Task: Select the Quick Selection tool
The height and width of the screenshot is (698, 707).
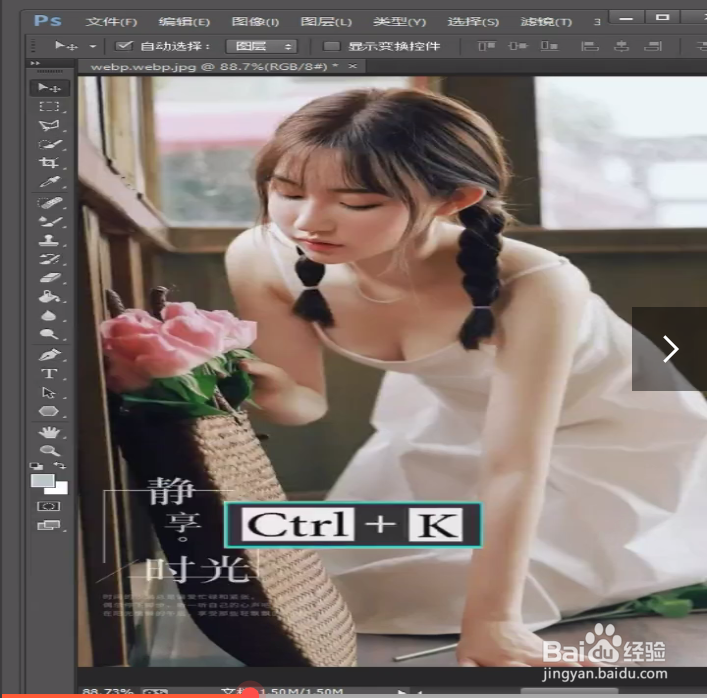Action: click(50, 144)
